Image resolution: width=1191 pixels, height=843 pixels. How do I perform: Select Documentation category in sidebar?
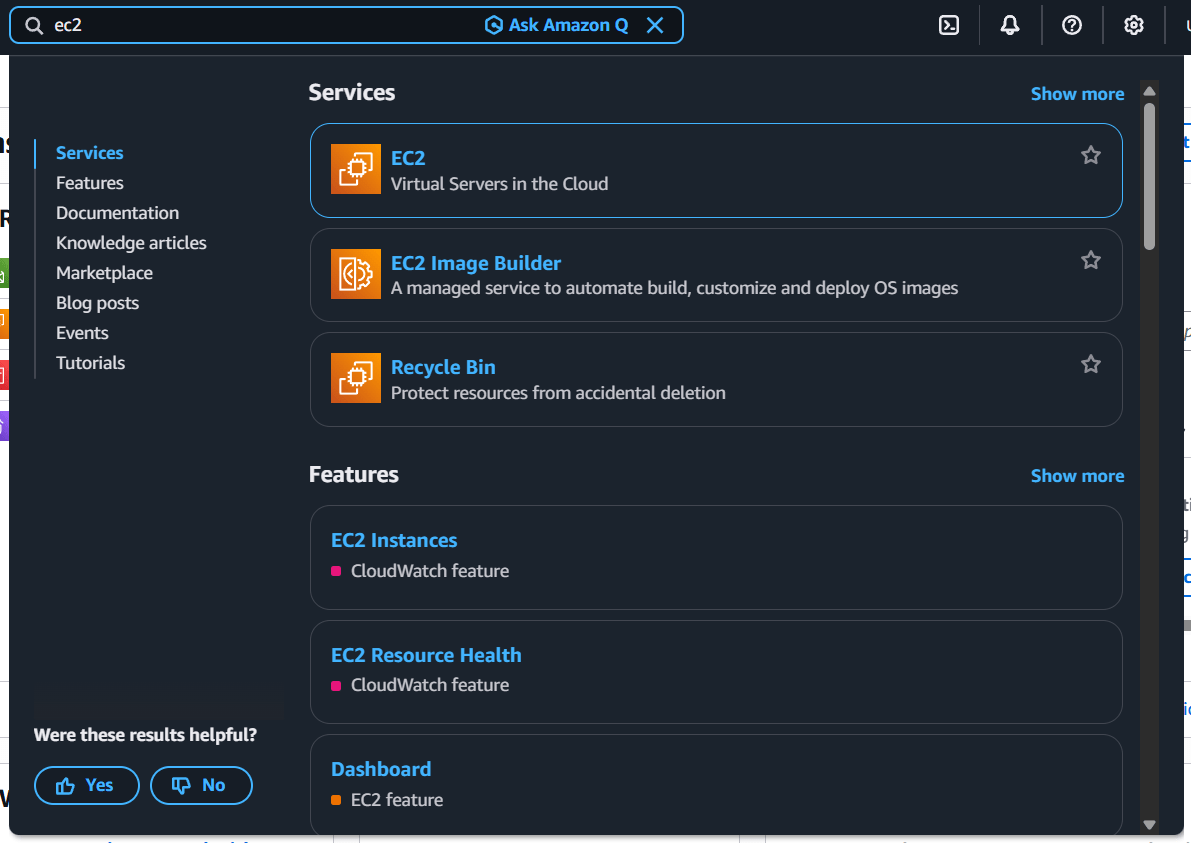[118, 213]
